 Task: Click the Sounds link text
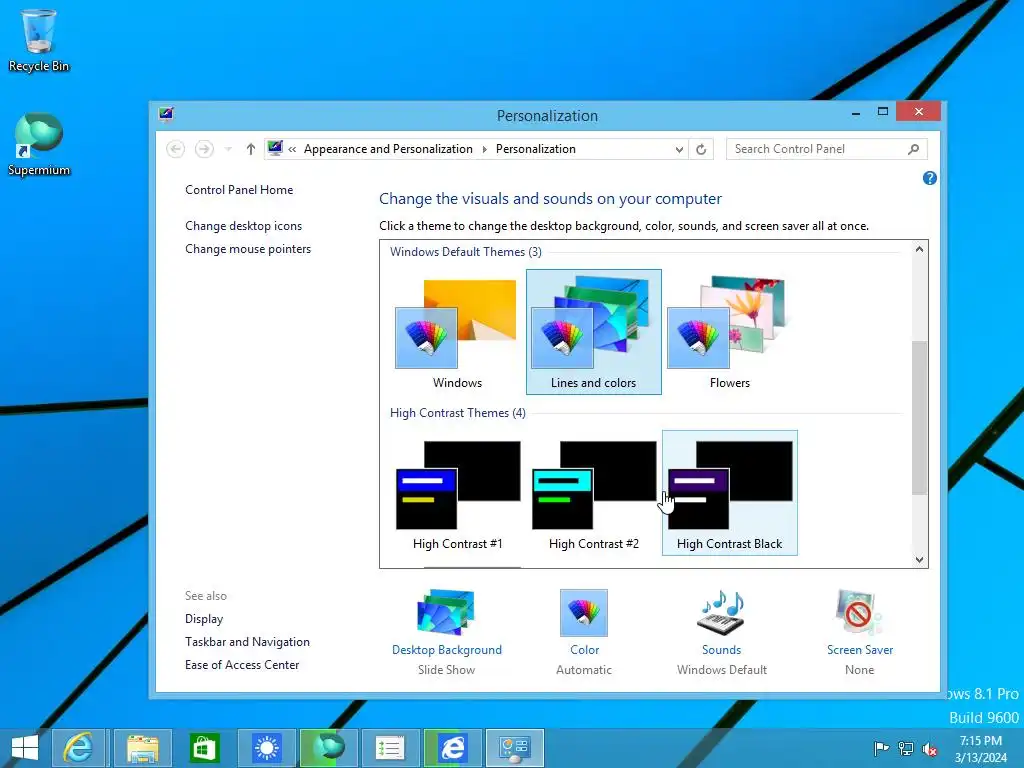tap(722, 650)
